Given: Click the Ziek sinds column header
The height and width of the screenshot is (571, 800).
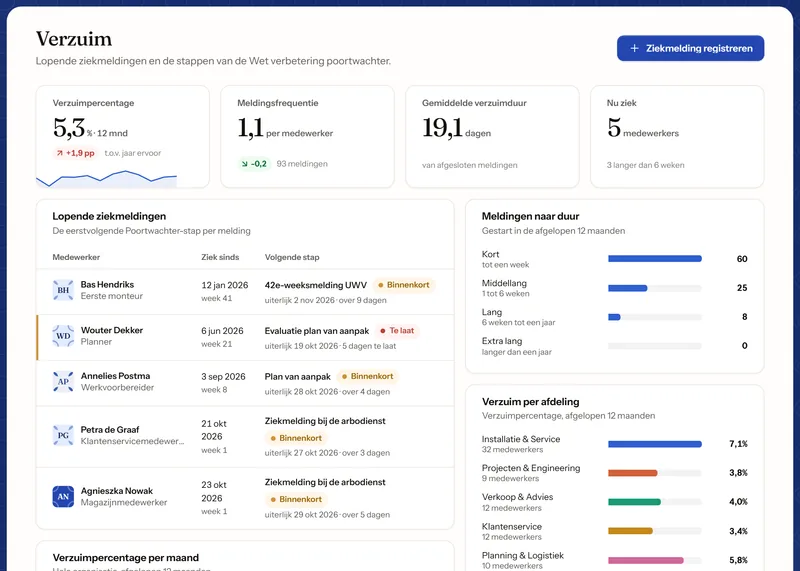Looking at the screenshot, I should click(220, 257).
